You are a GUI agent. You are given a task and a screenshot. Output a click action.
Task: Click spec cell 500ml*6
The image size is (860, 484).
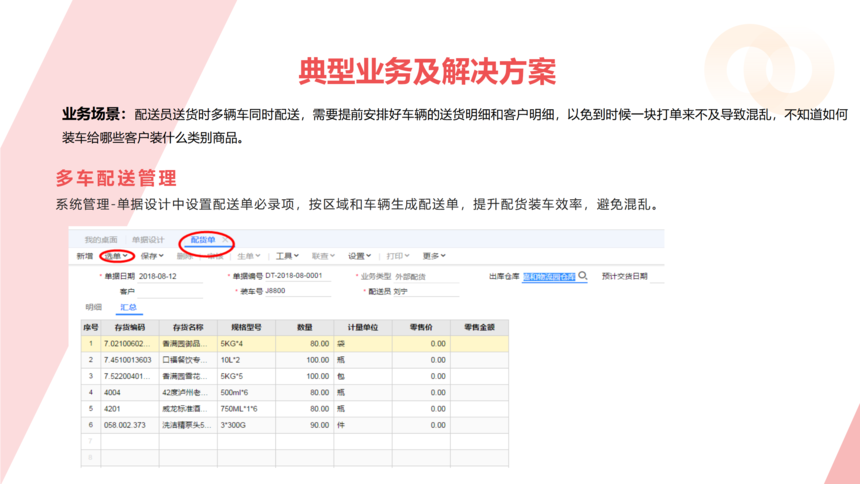[x=246, y=392]
